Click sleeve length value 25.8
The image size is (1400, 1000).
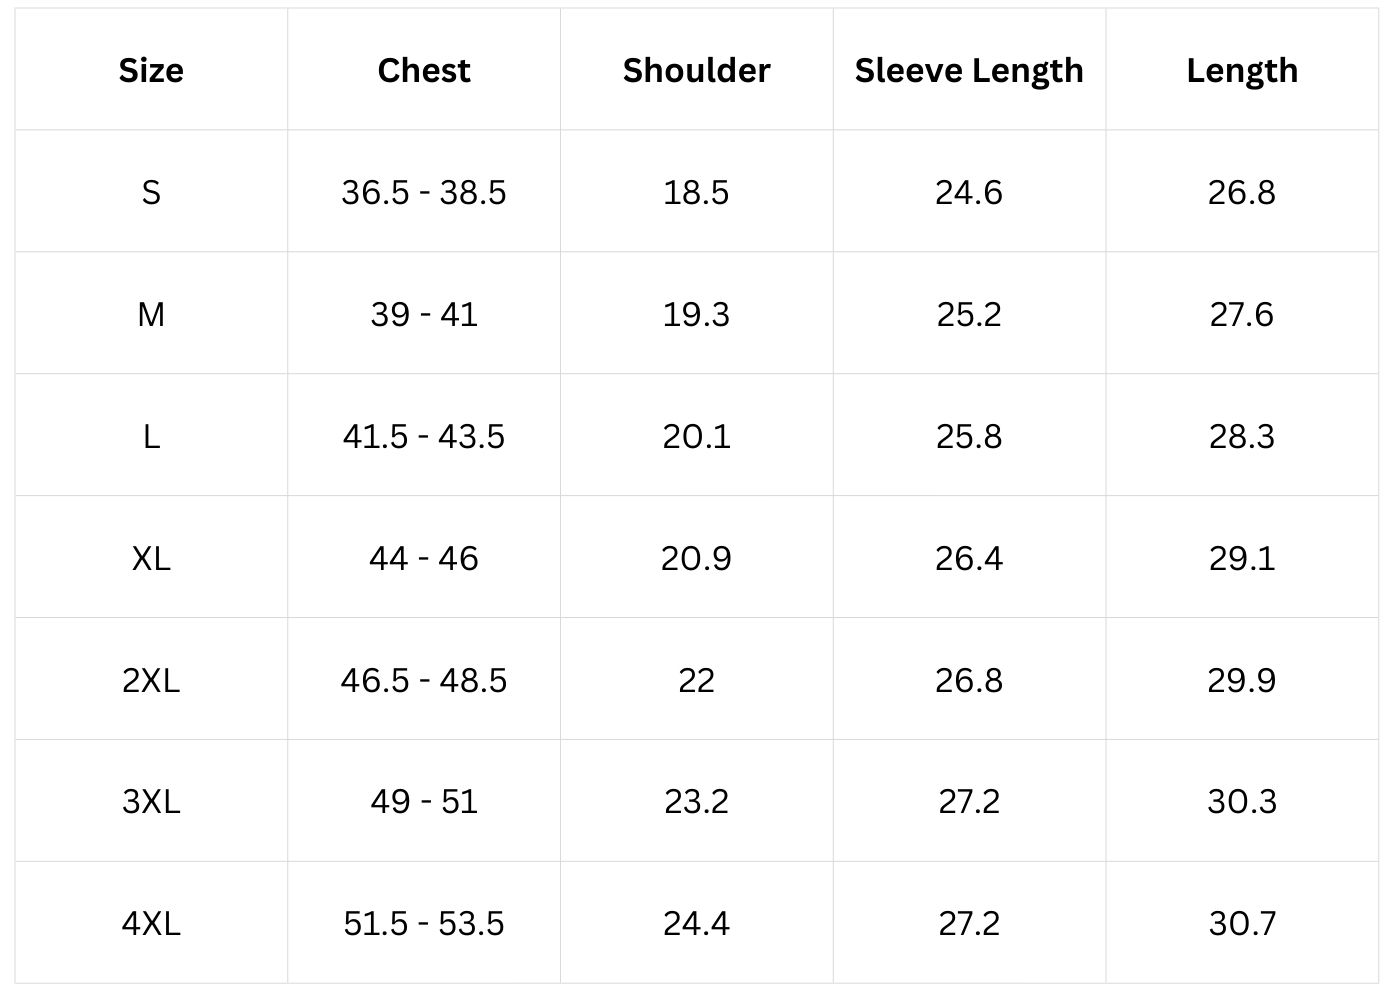969,436
